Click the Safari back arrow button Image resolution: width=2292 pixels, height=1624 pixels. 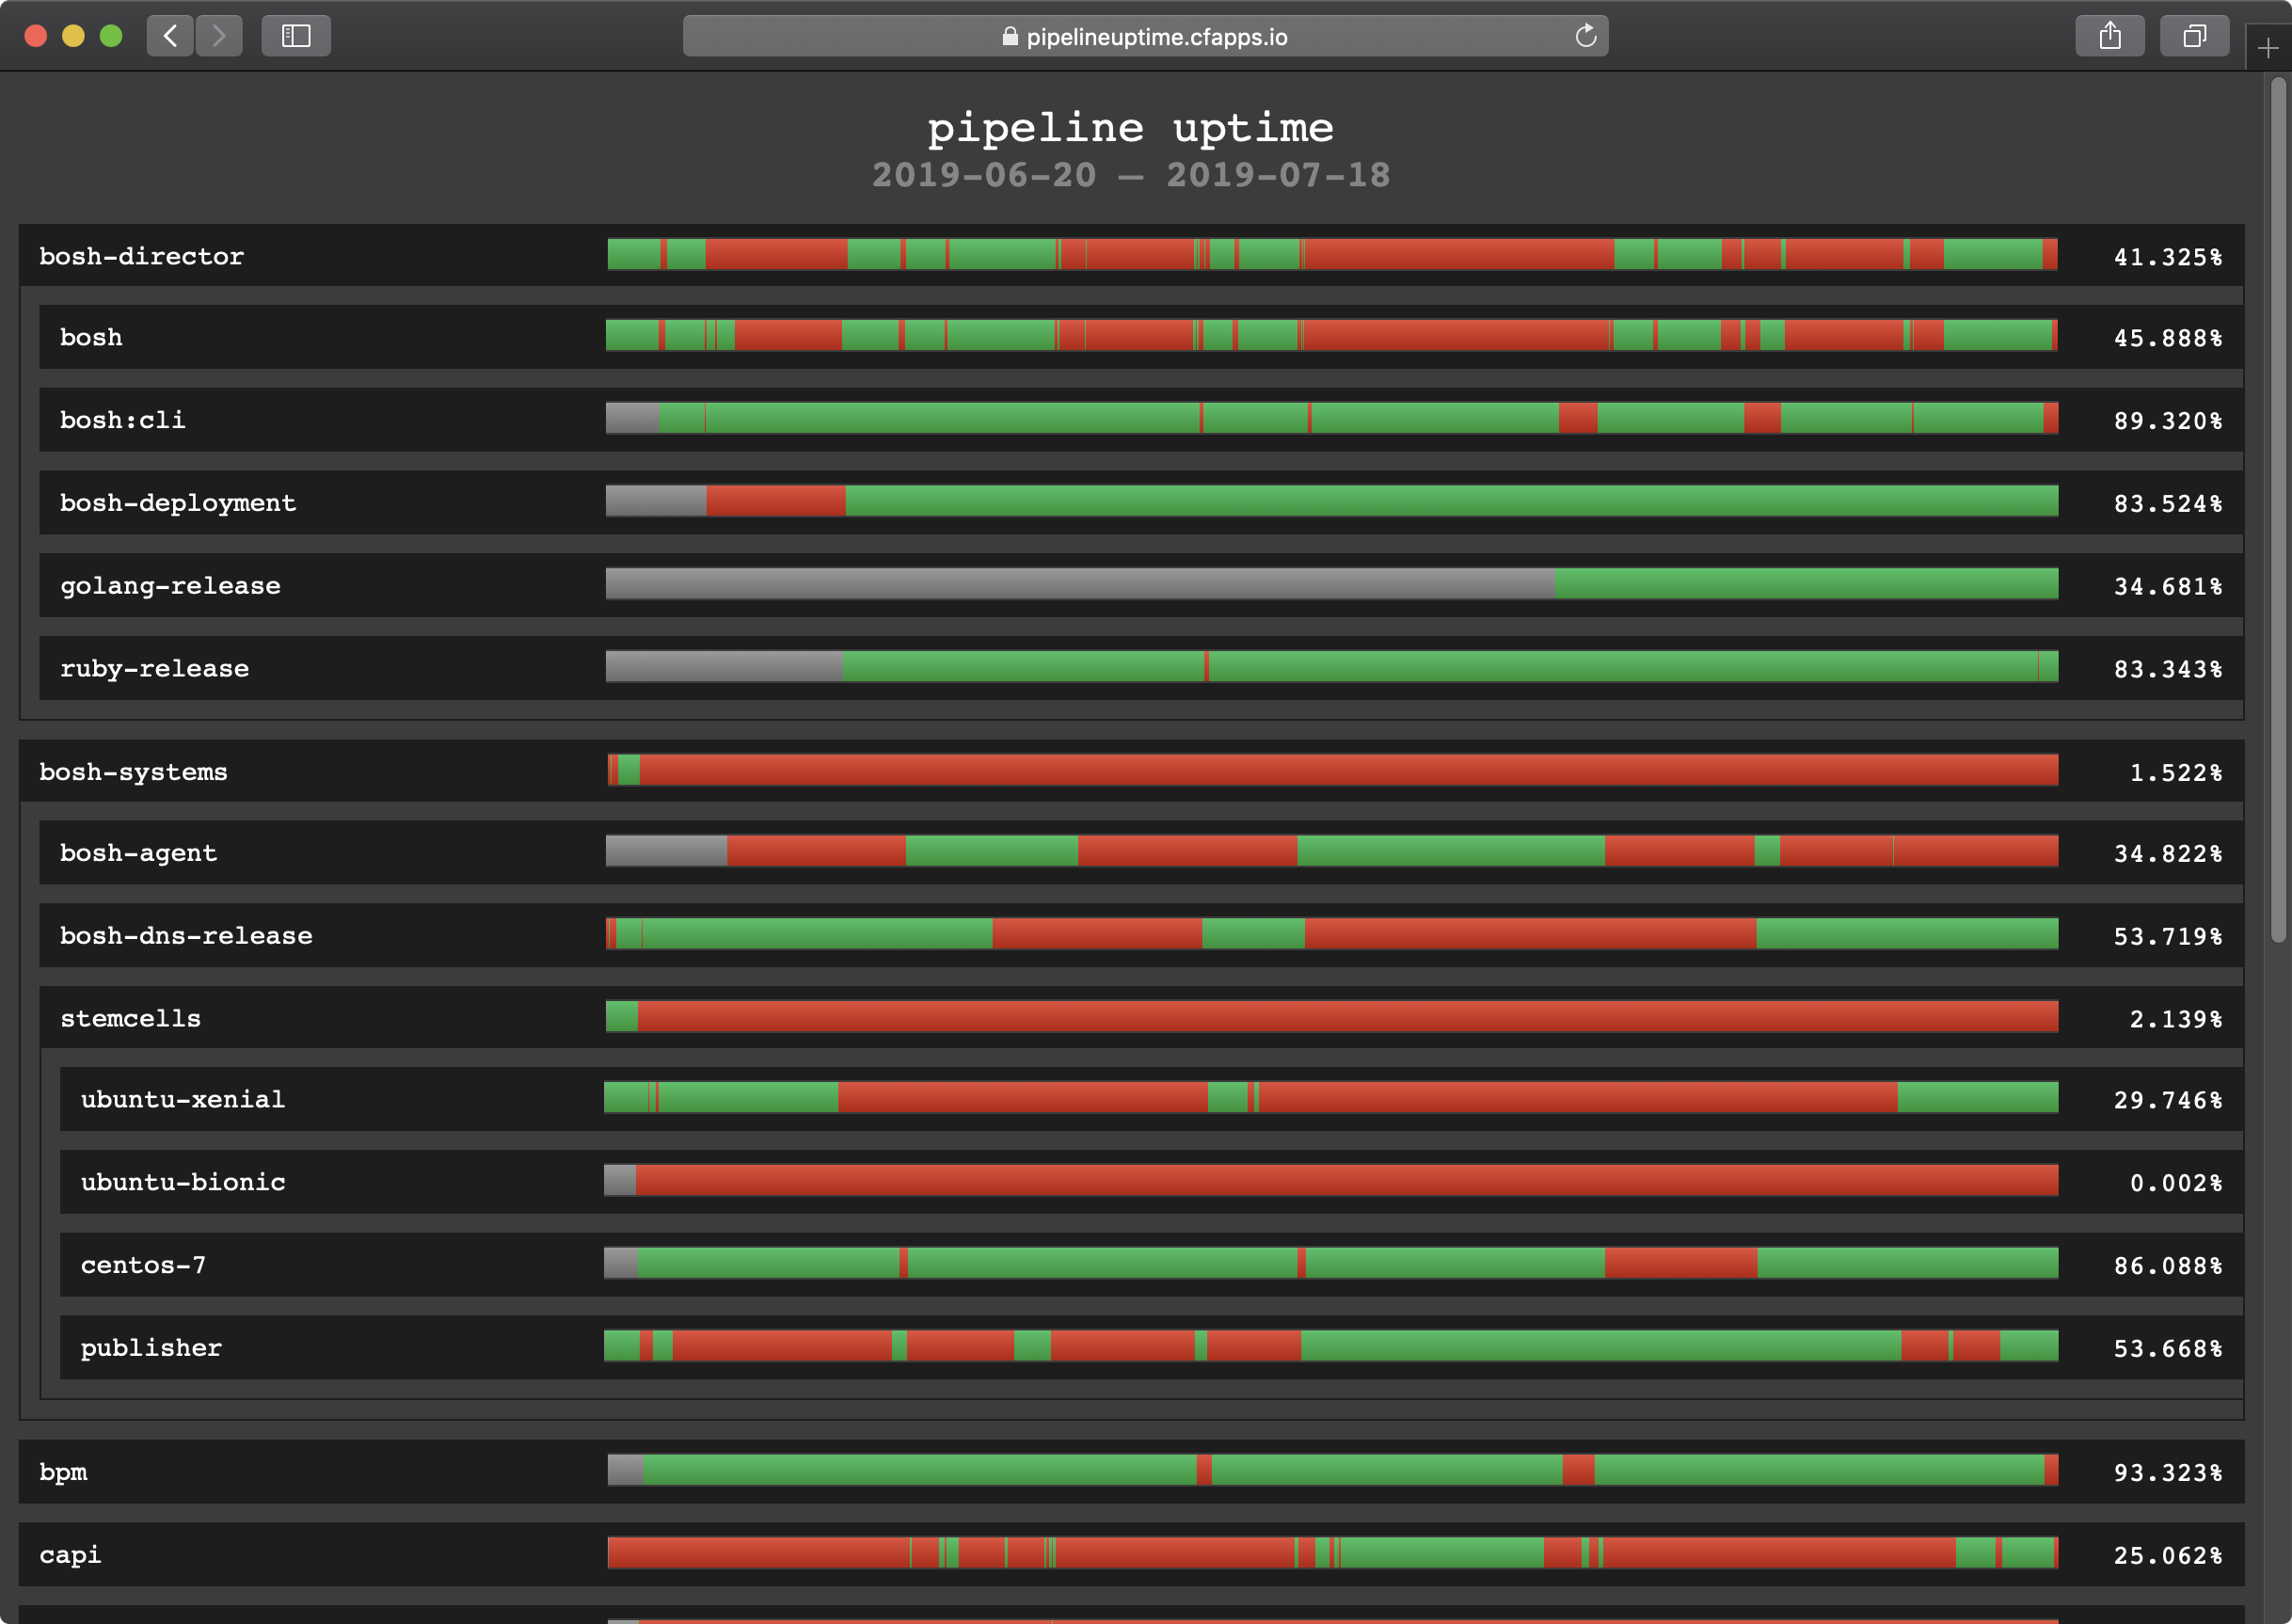[x=170, y=37]
